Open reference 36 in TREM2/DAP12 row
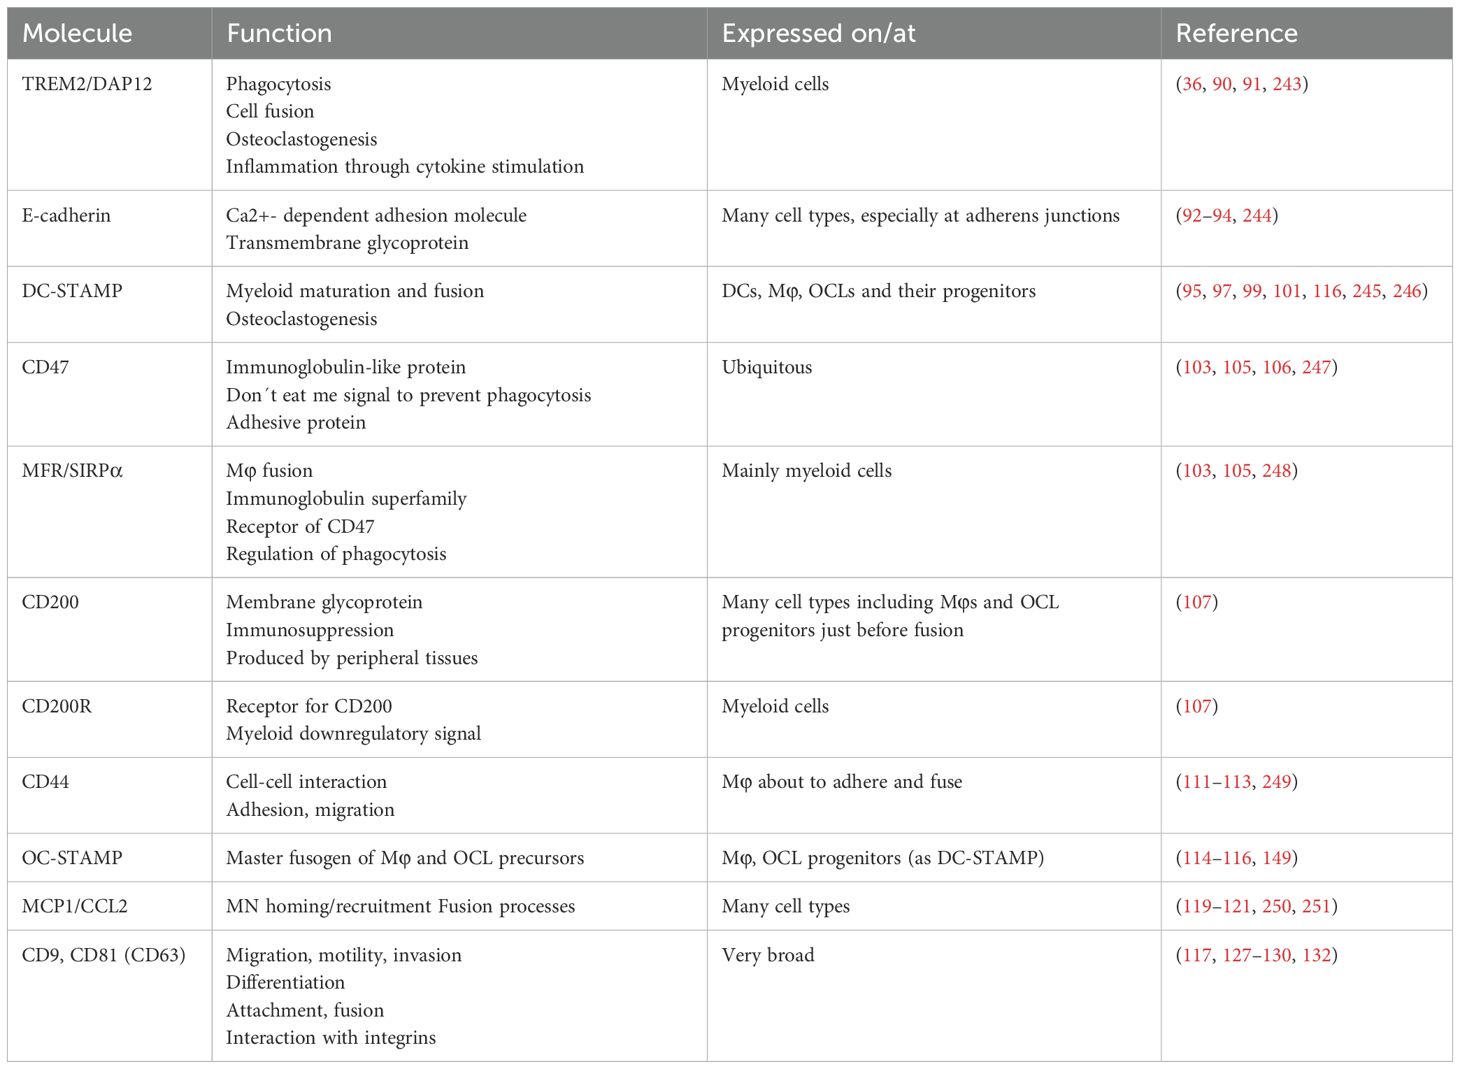This screenshot has height=1069, width=1460. [1192, 84]
